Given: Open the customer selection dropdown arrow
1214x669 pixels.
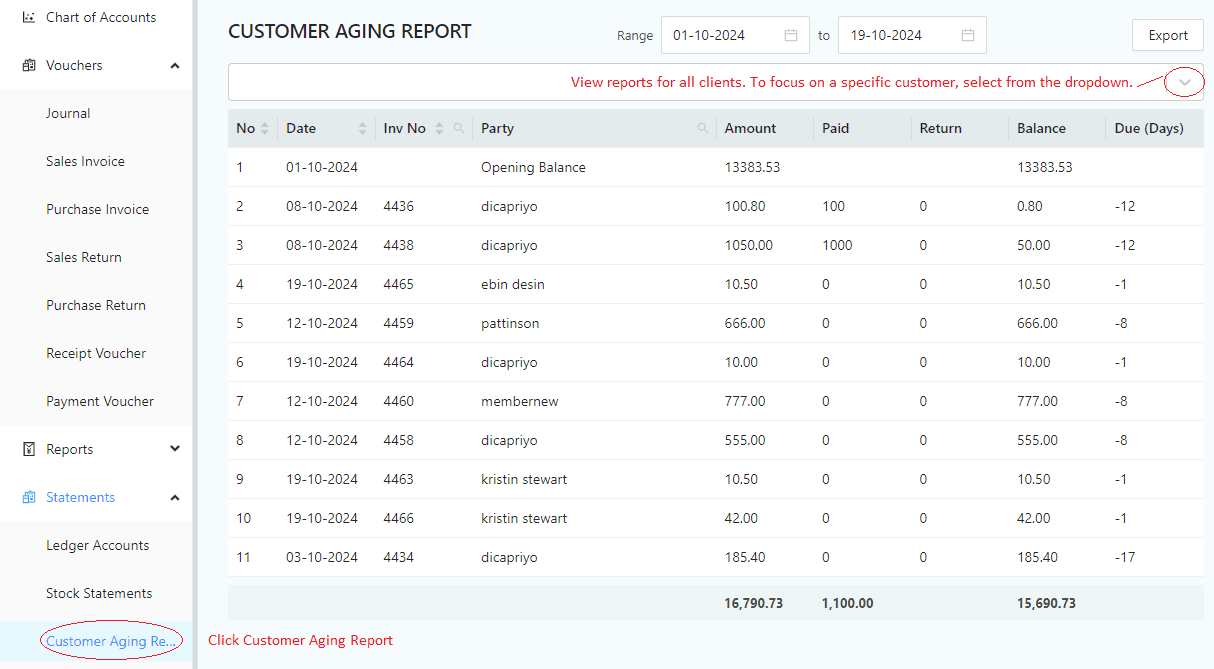Looking at the screenshot, I should pos(1185,82).
